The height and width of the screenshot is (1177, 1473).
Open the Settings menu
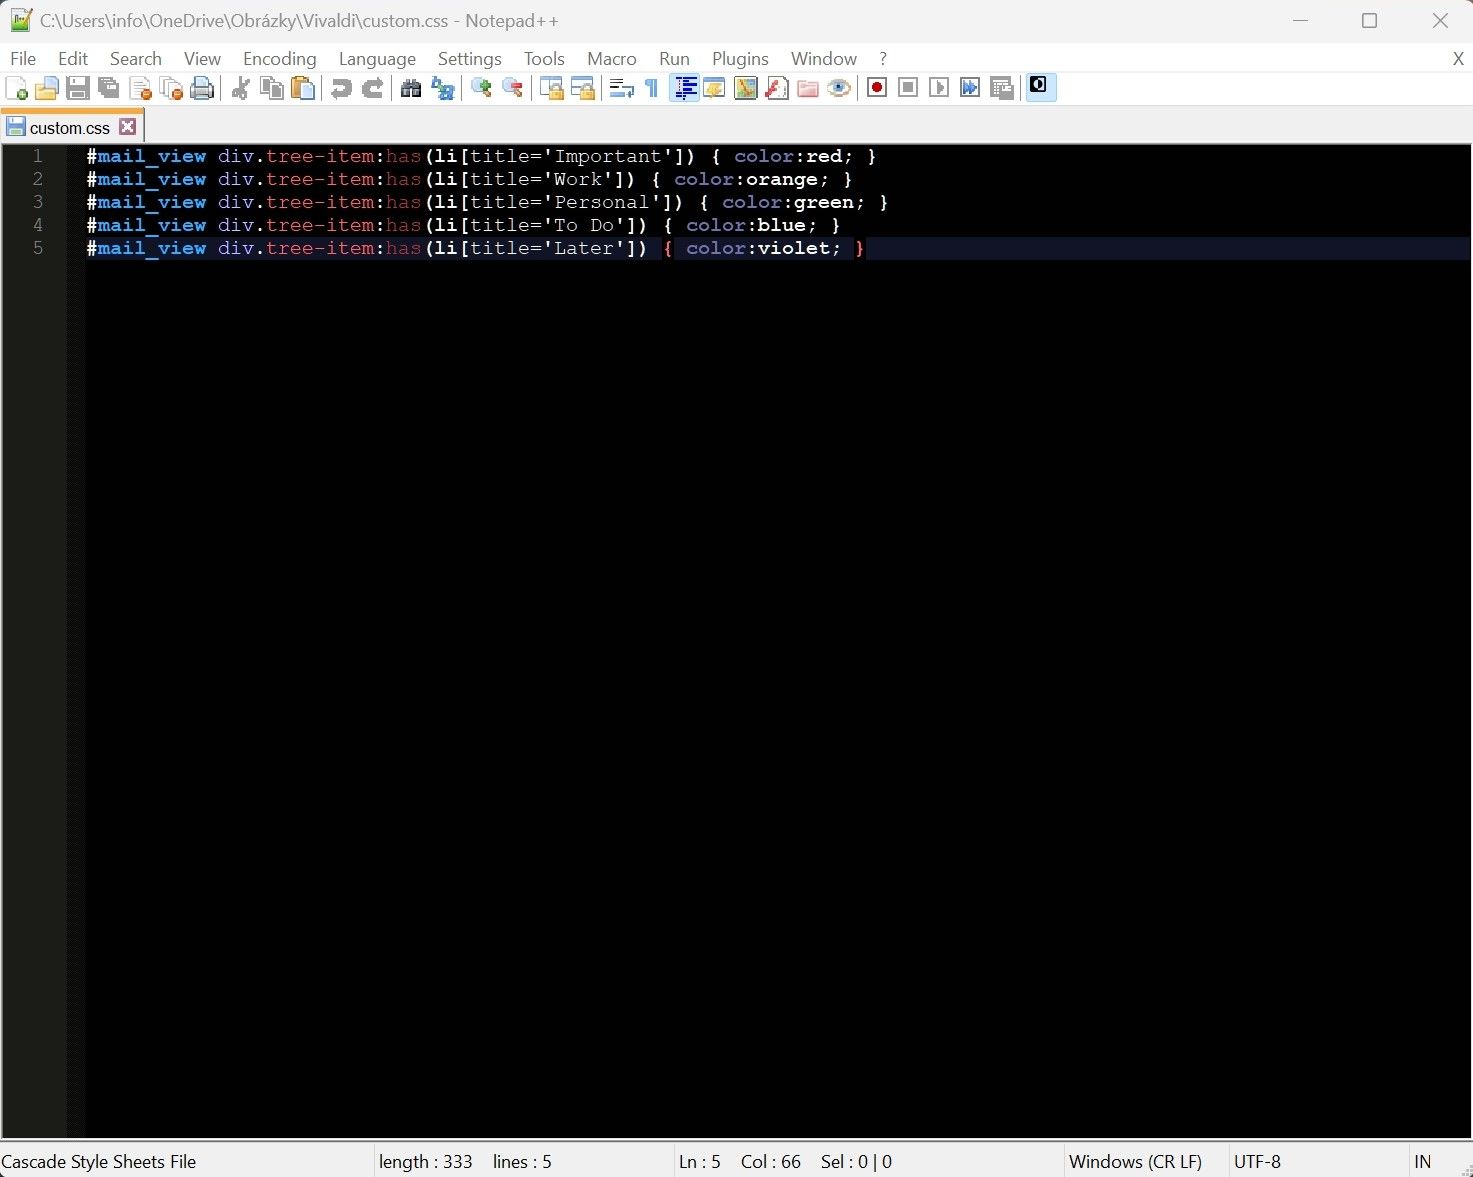(x=470, y=59)
